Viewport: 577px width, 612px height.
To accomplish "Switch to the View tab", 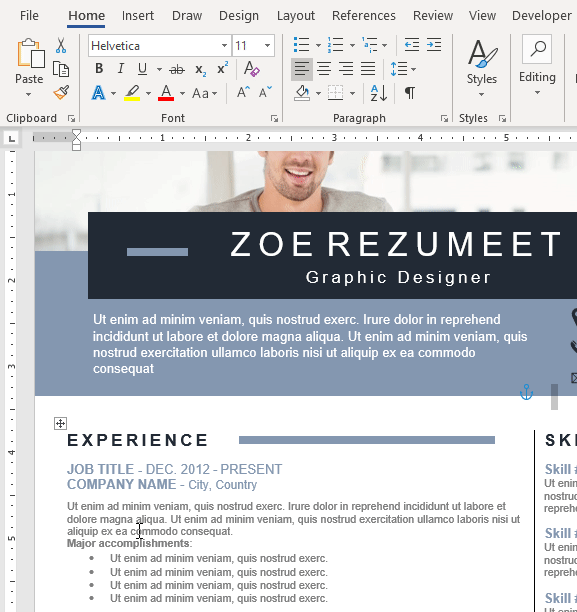I will click(483, 16).
